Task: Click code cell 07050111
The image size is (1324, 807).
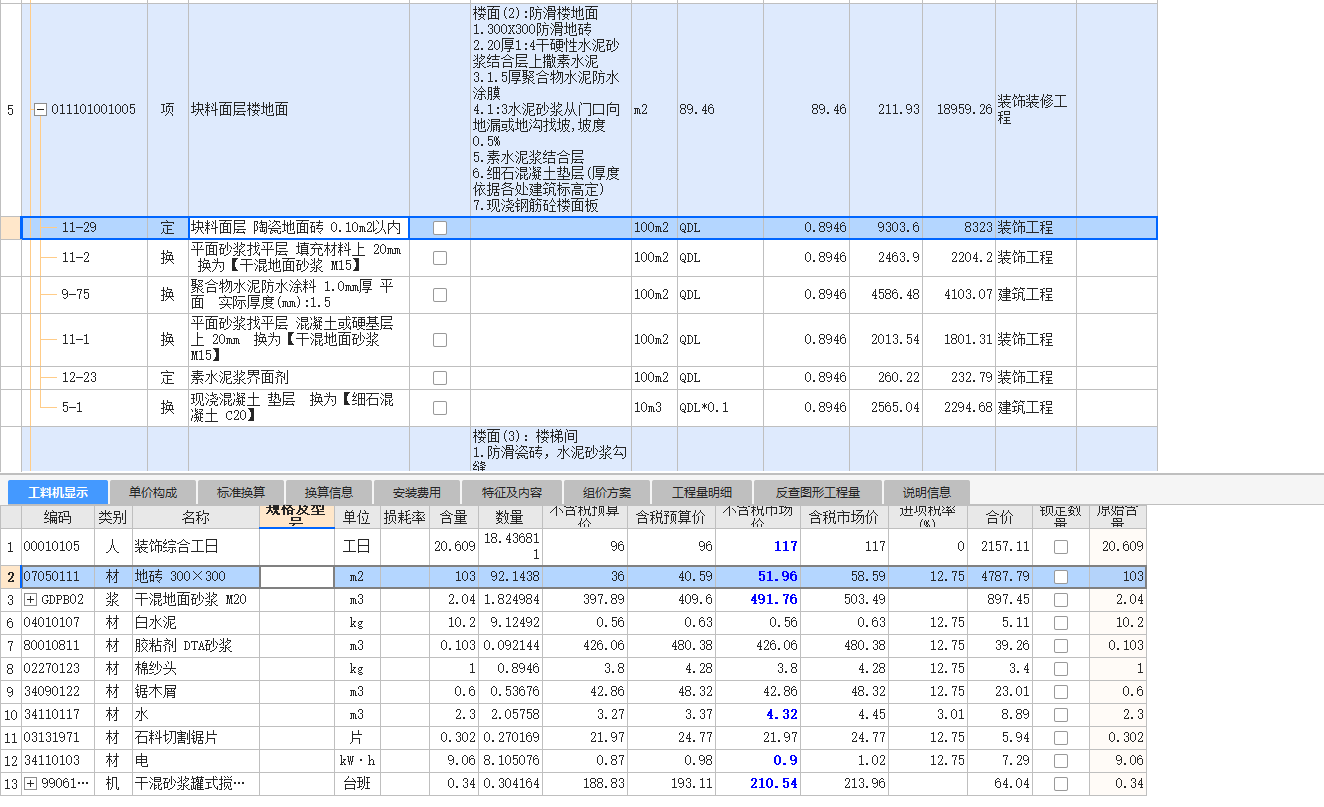Action: point(57,577)
